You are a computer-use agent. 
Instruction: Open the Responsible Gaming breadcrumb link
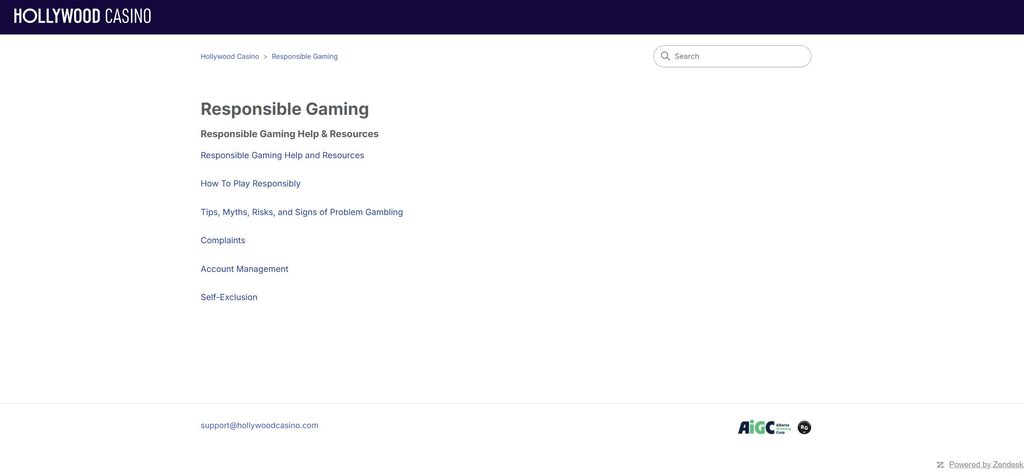[x=304, y=57]
